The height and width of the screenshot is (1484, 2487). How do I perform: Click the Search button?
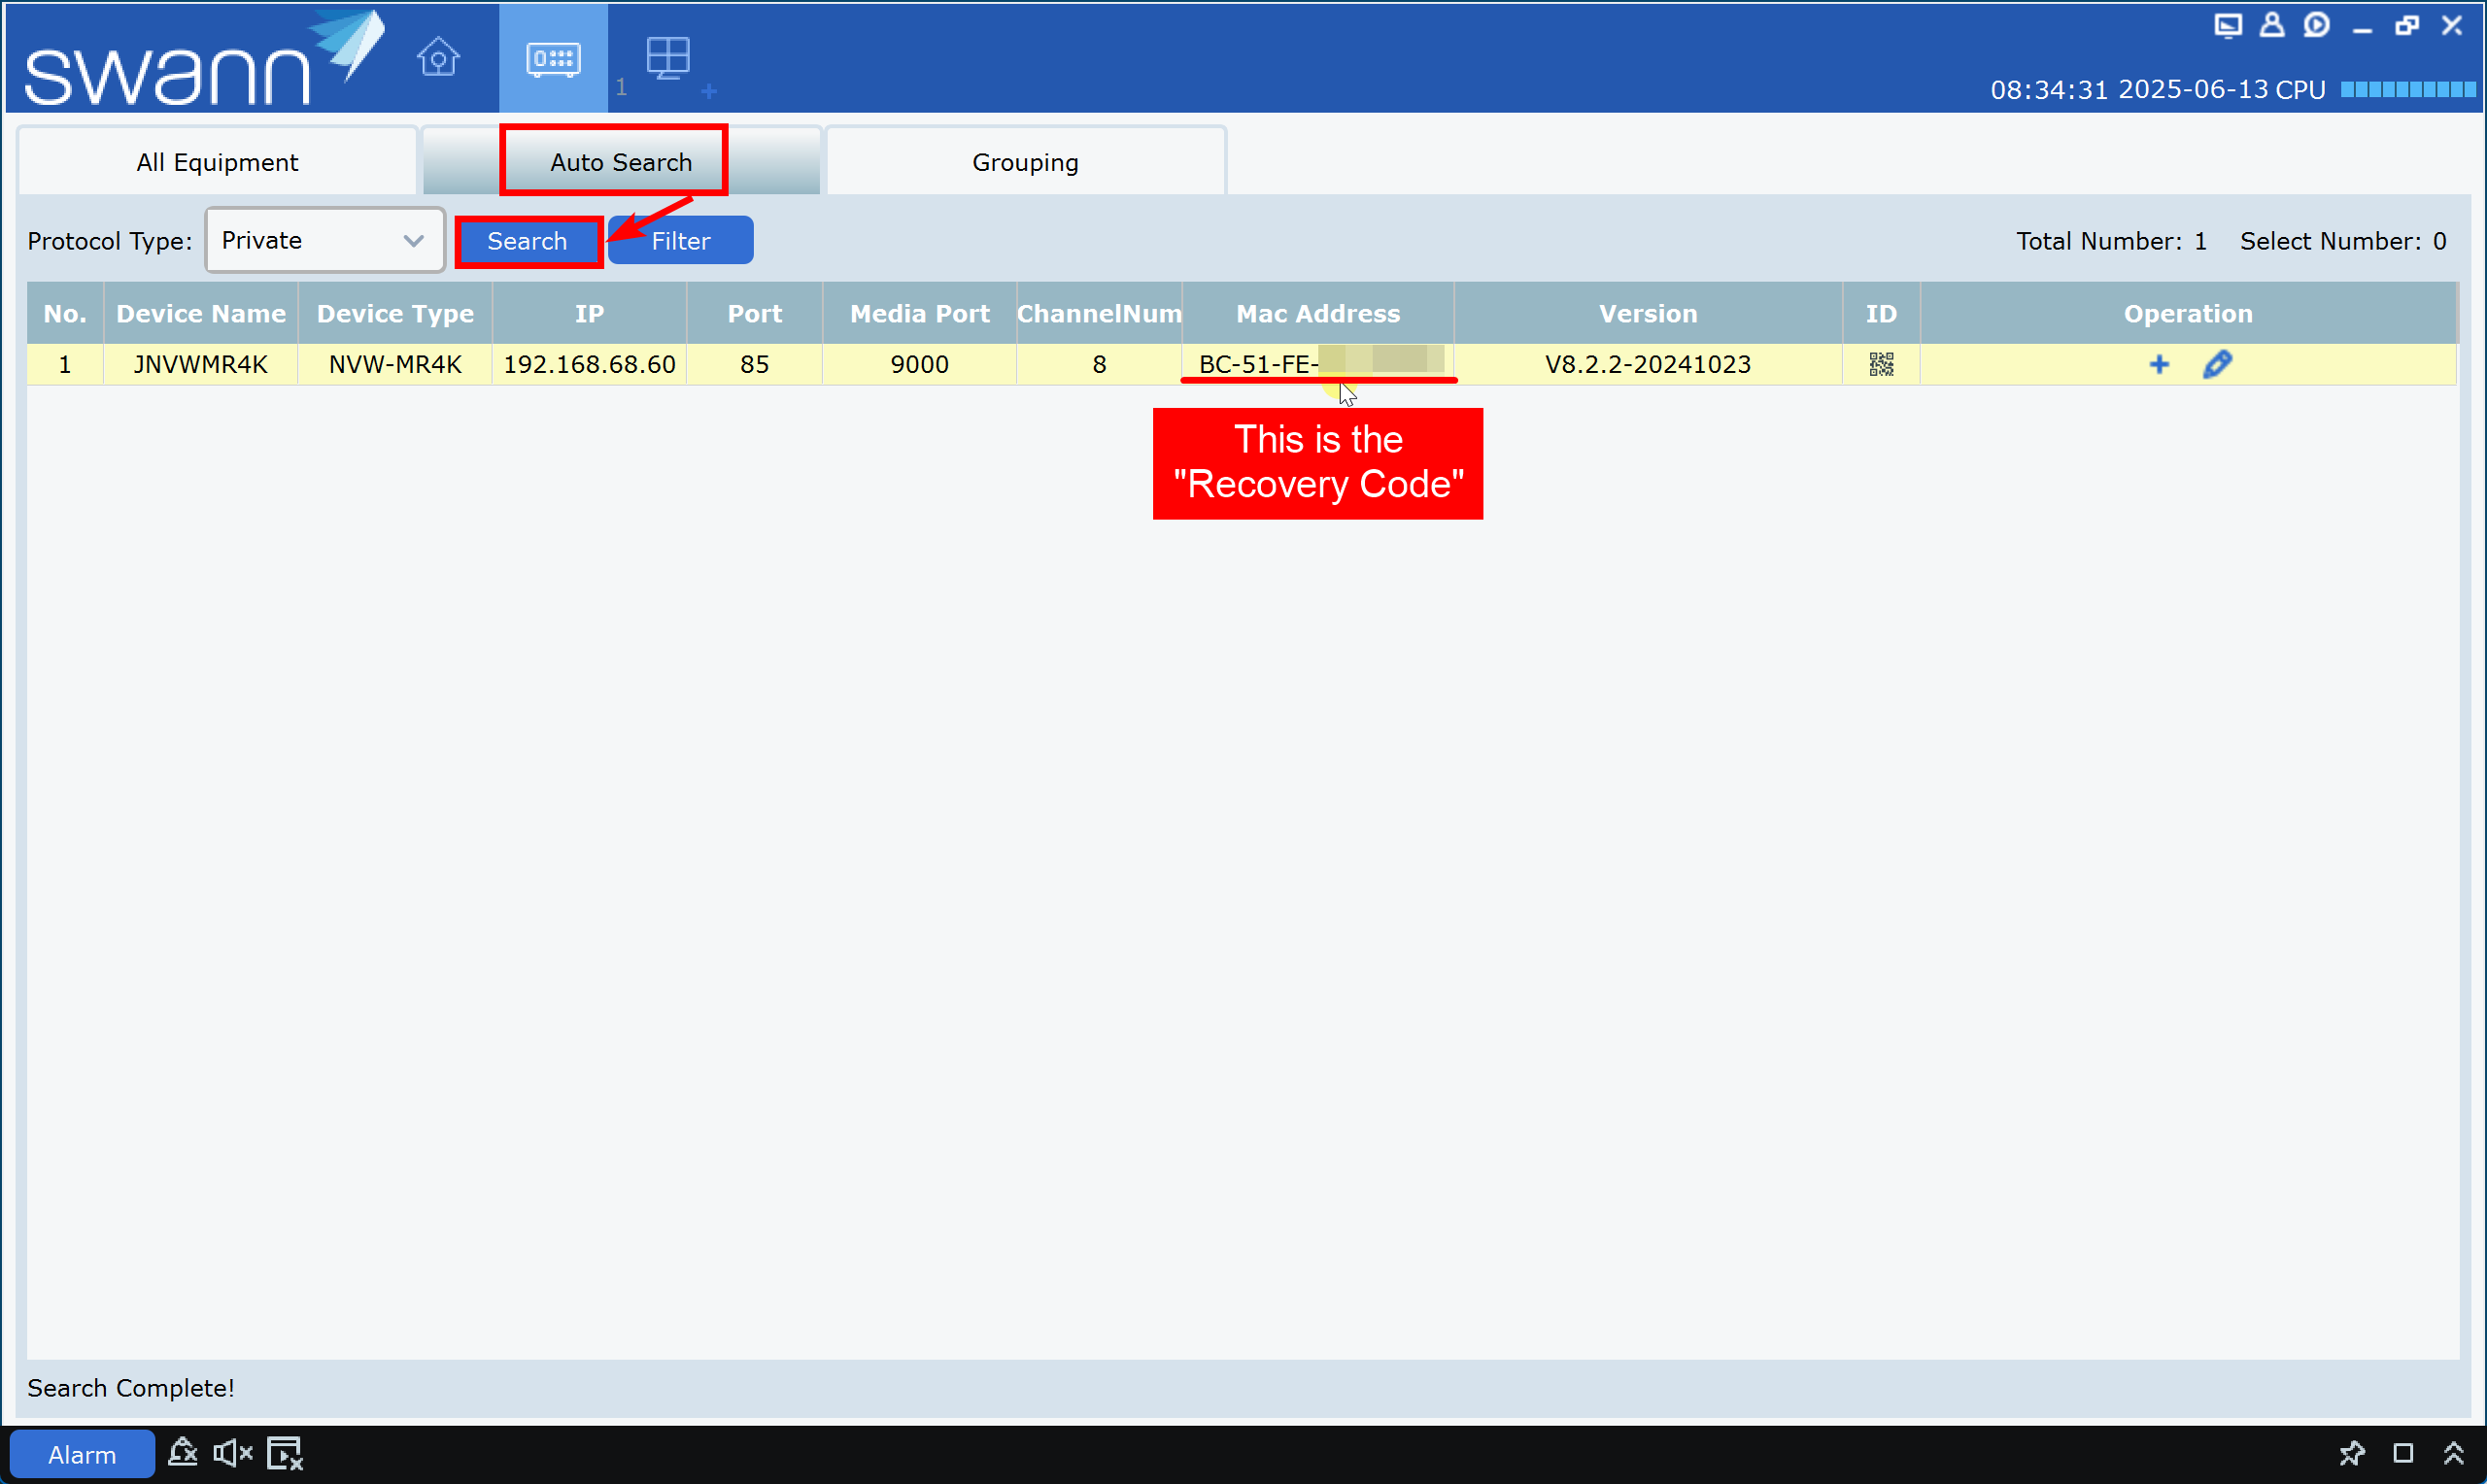coord(527,241)
